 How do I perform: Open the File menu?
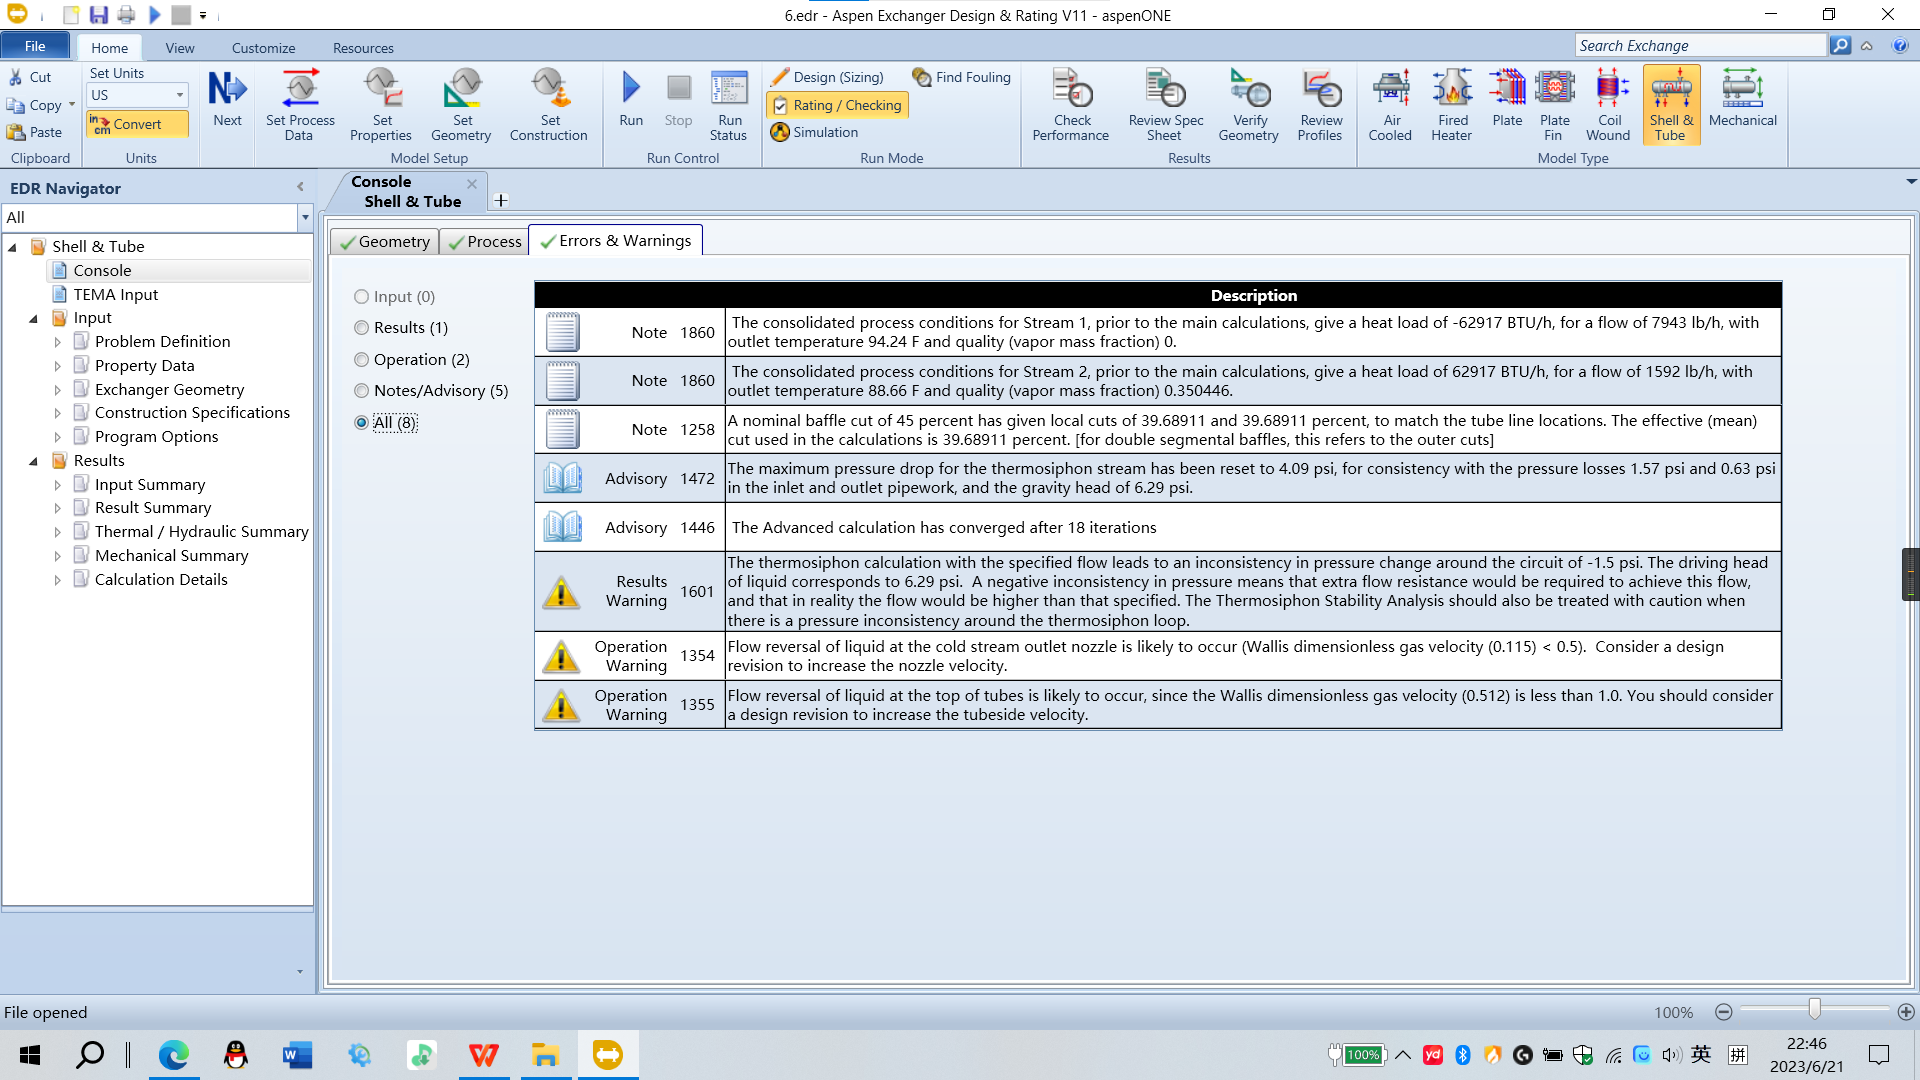pos(35,46)
